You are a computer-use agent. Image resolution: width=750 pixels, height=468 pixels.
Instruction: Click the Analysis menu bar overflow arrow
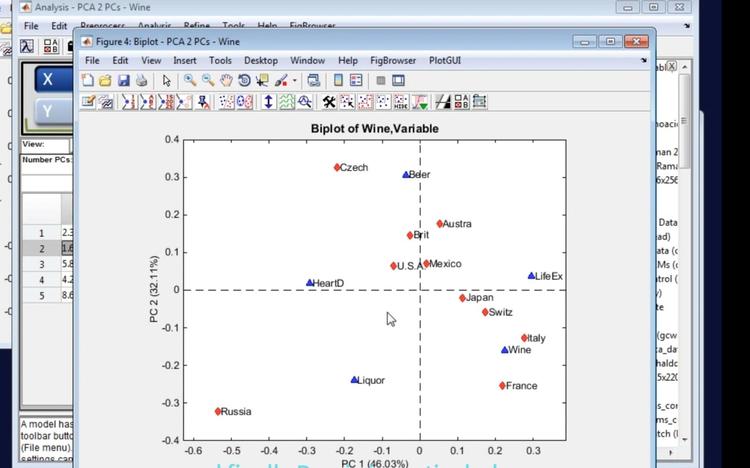[x=687, y=26]
